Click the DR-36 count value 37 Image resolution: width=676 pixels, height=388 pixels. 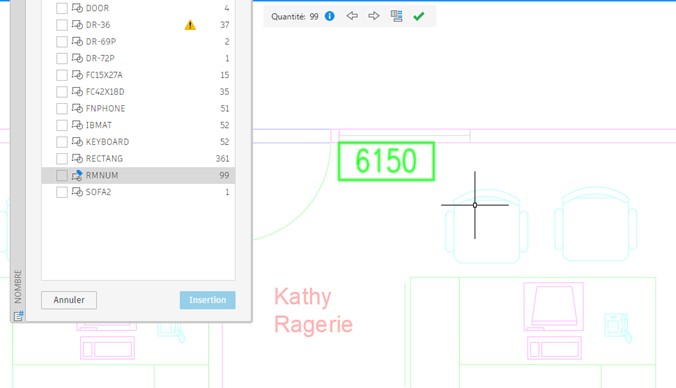225,25
